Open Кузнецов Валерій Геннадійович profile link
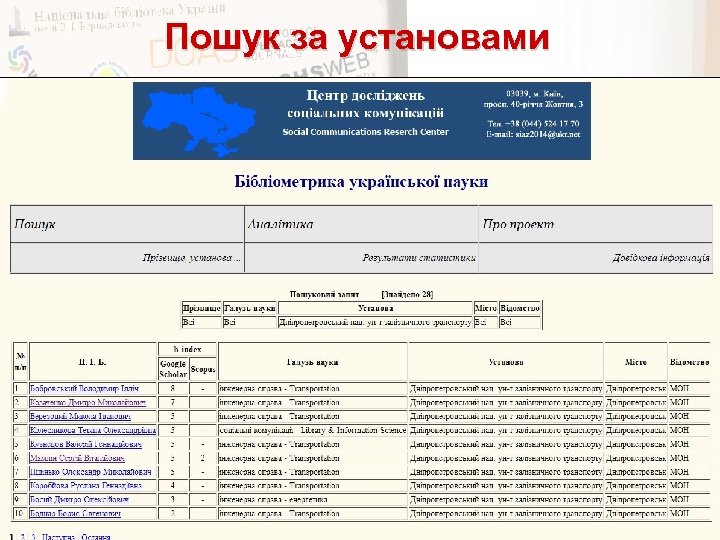This screenshot has height=540, width=720. 86,444
